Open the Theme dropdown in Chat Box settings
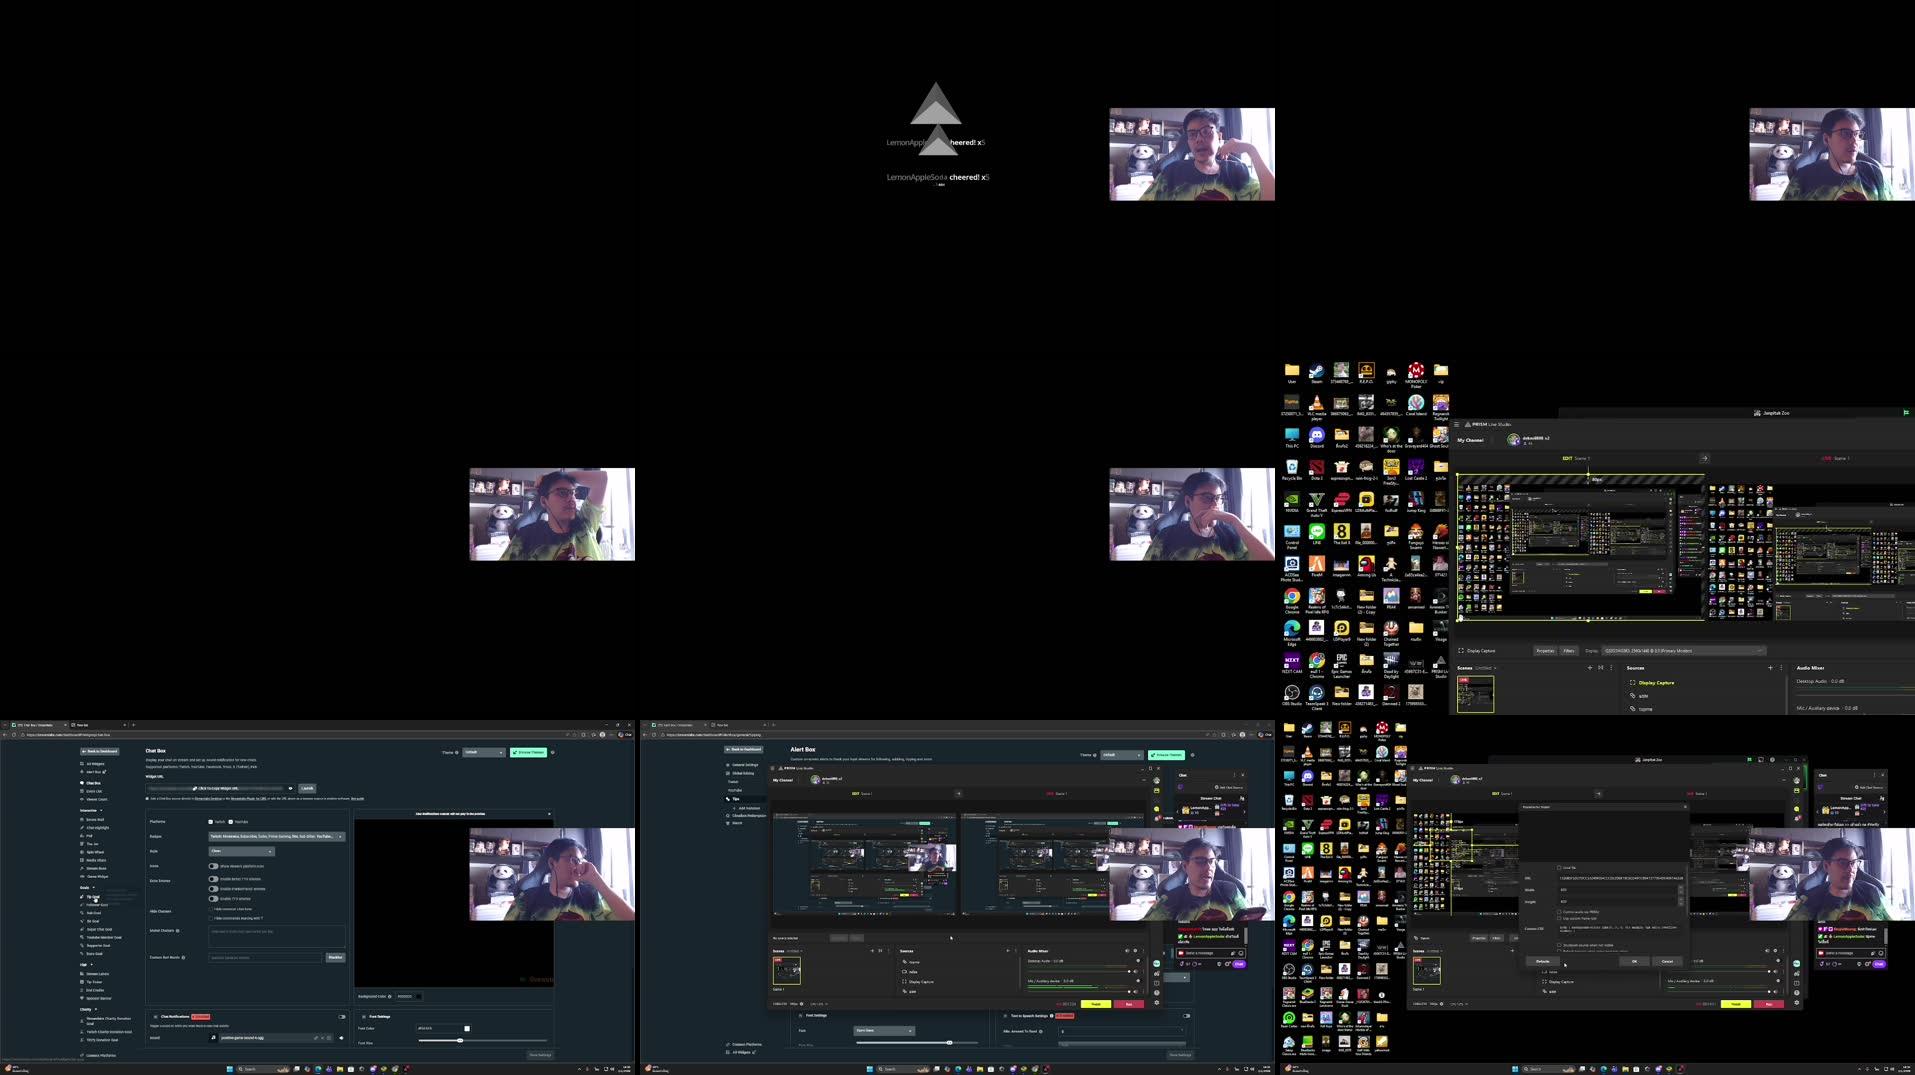This screenshot has height=1075, width=1915. pyautogui.click(x=484, y=752)
